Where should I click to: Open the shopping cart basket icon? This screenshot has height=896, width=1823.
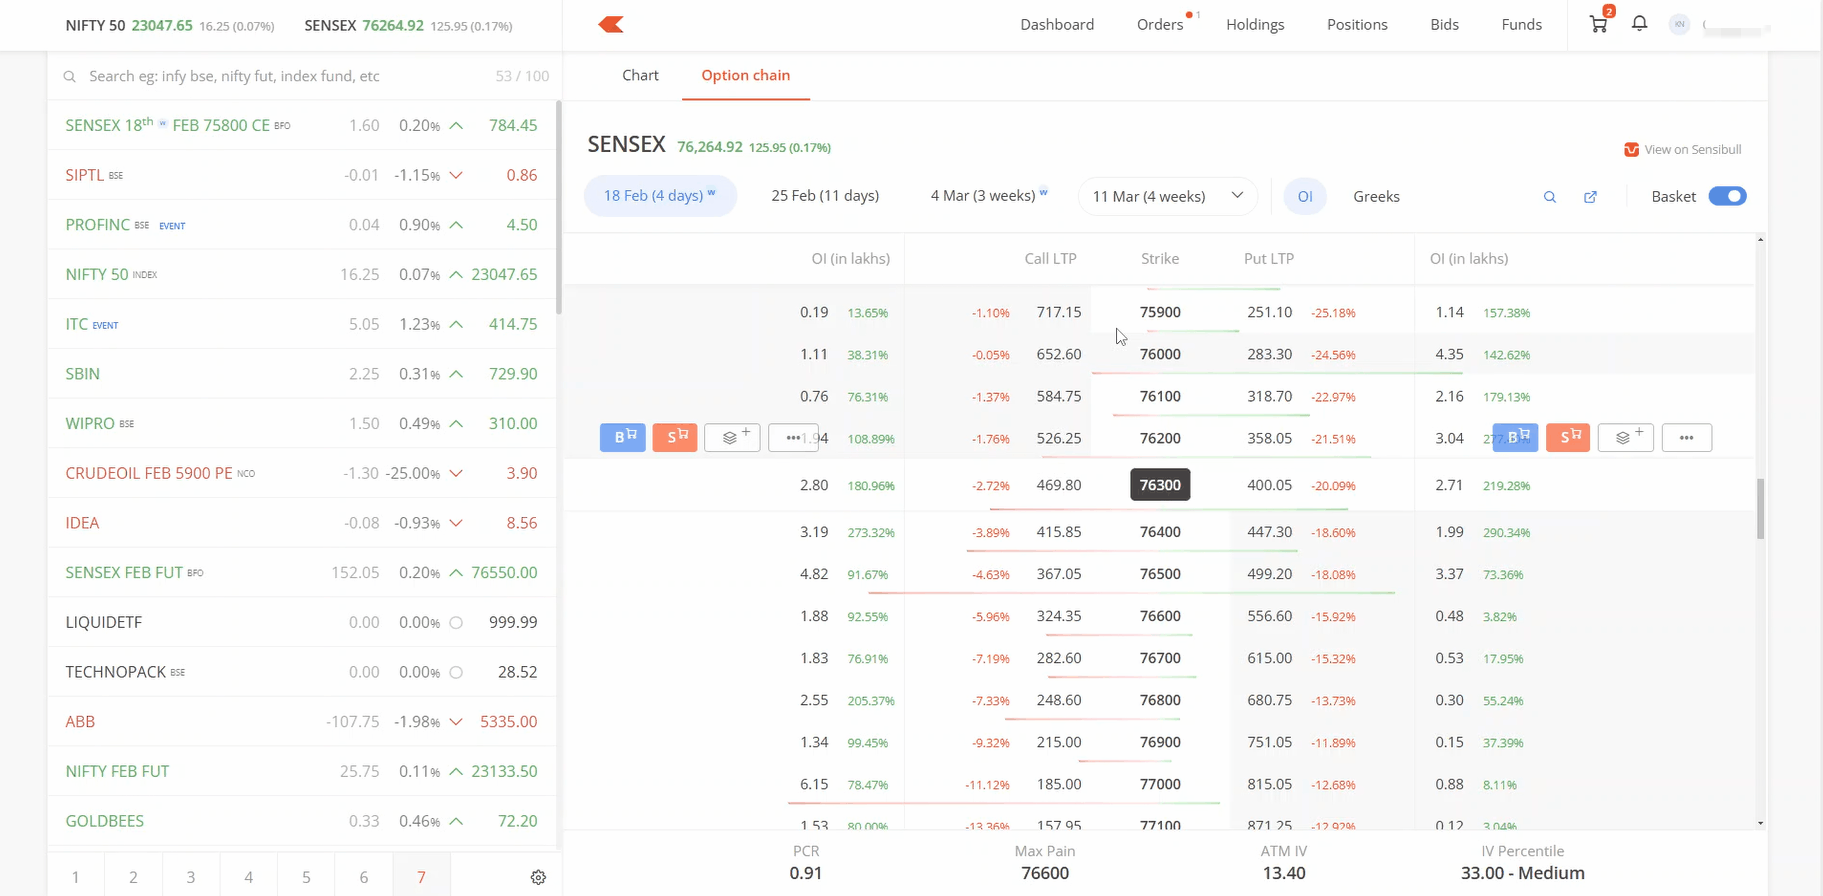point(1599,23)
